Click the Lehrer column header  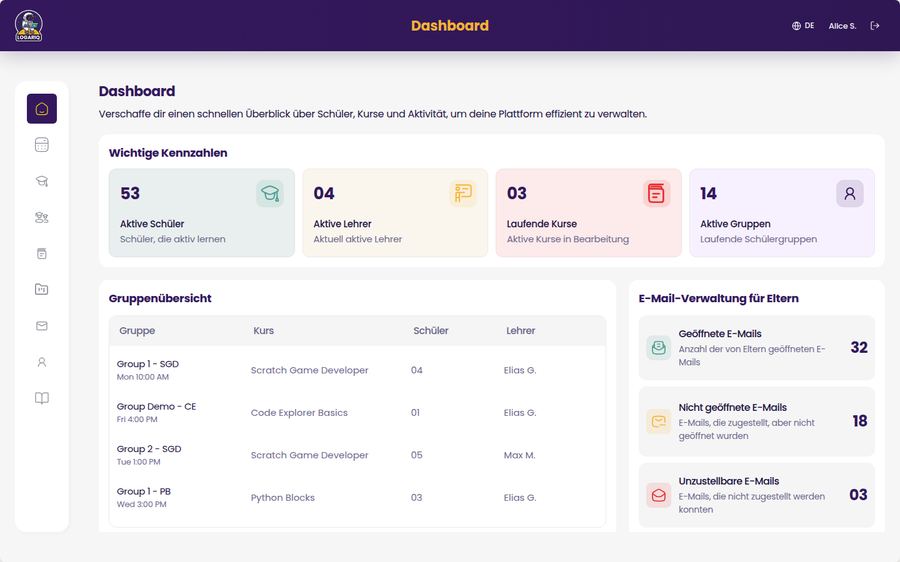[521, 331]
